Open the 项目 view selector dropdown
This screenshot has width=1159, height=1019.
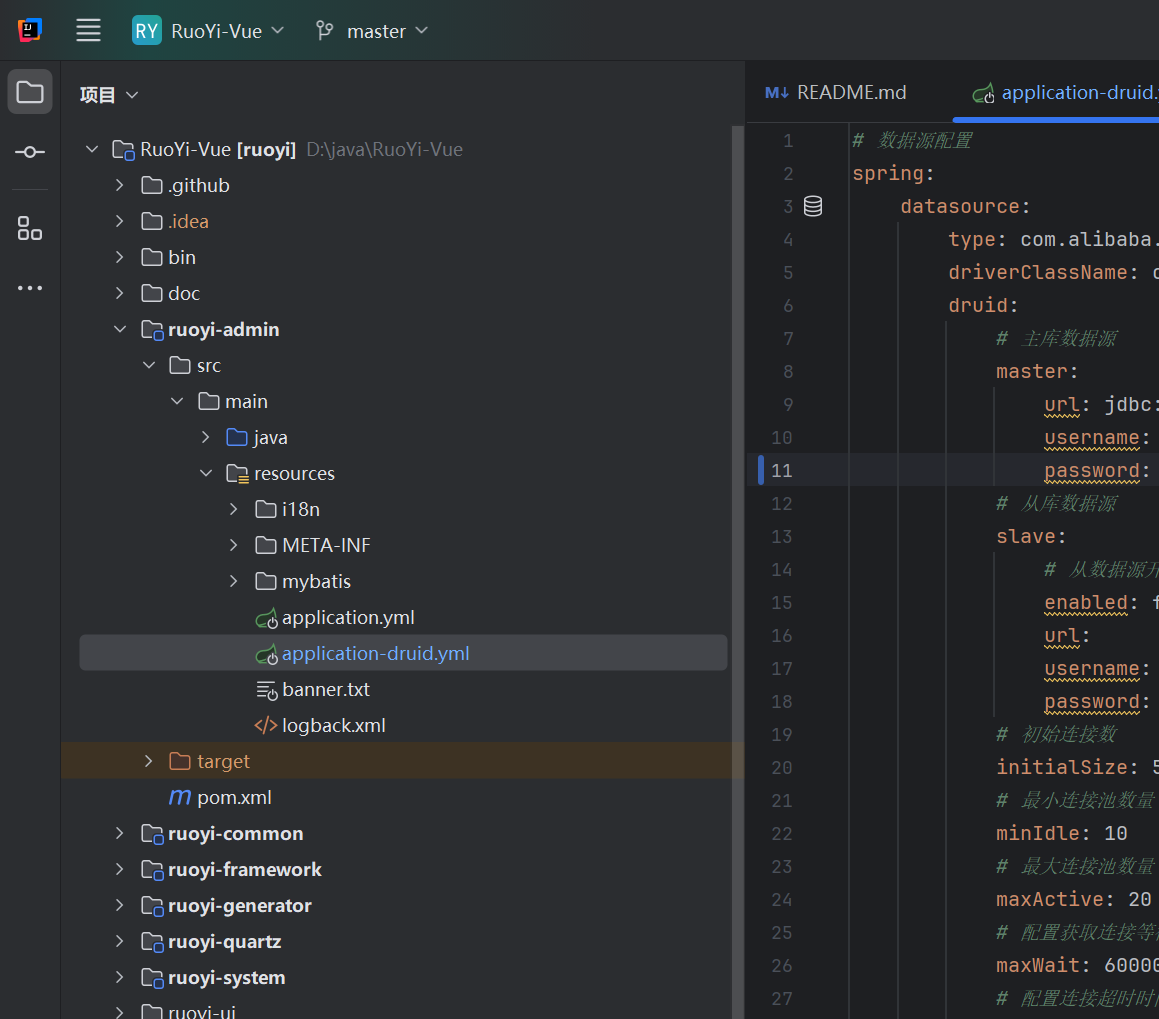(109, 95)
